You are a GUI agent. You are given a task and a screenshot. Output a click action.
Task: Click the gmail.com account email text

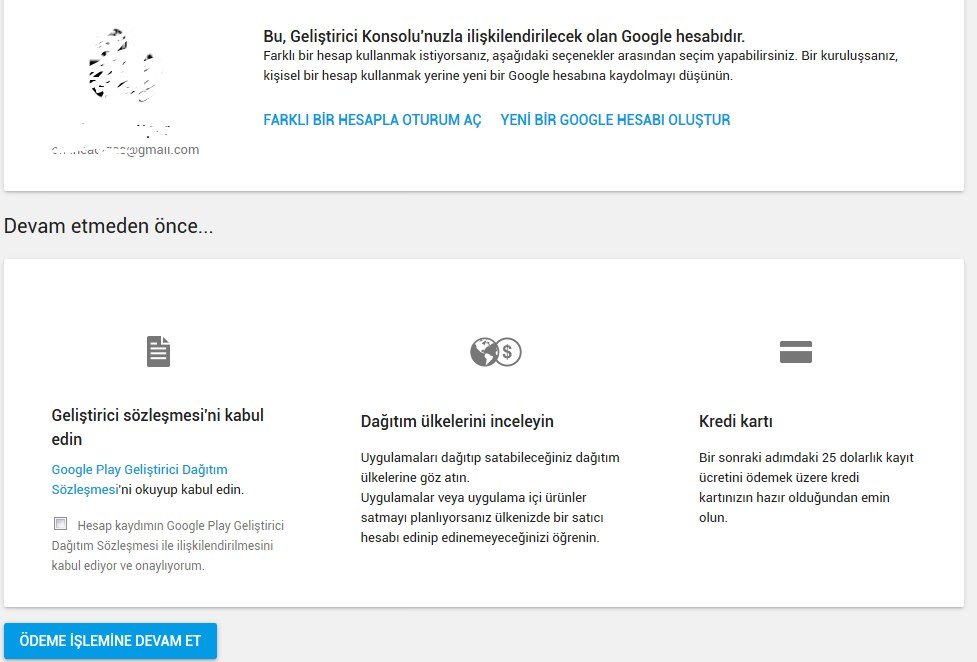[x=125, y=150]
